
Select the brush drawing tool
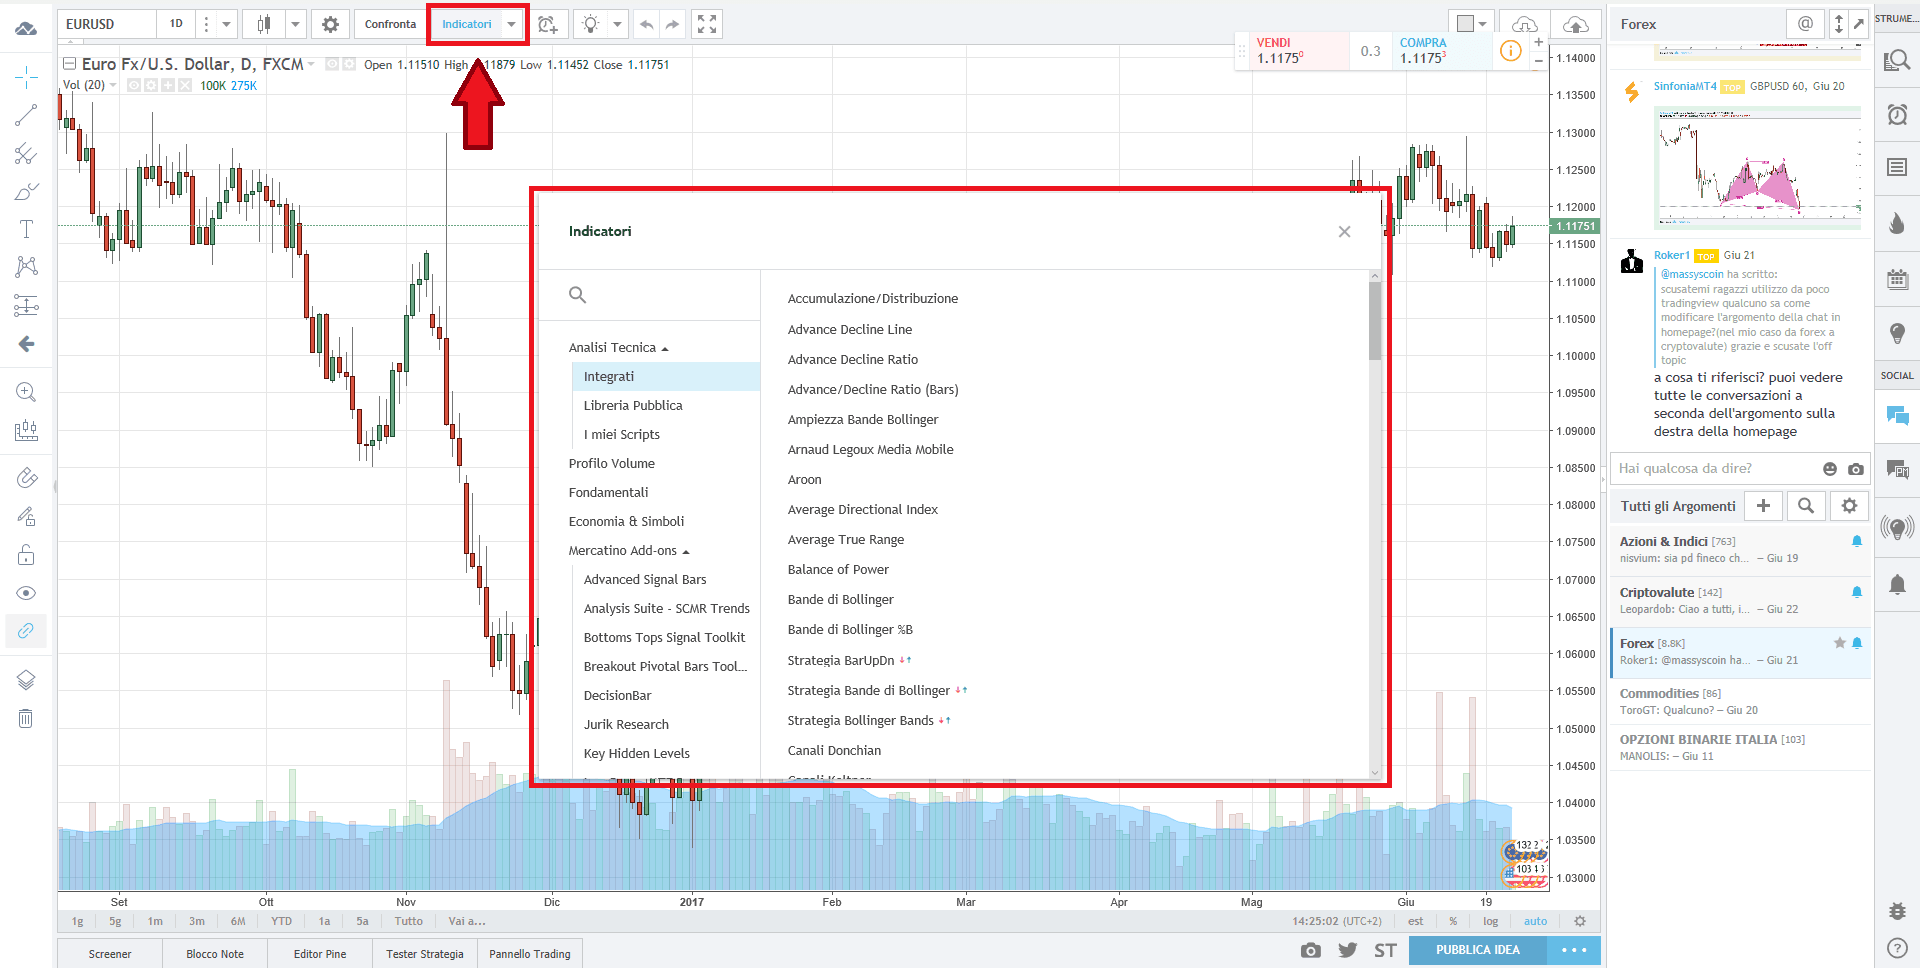click(x=26, y=191)
